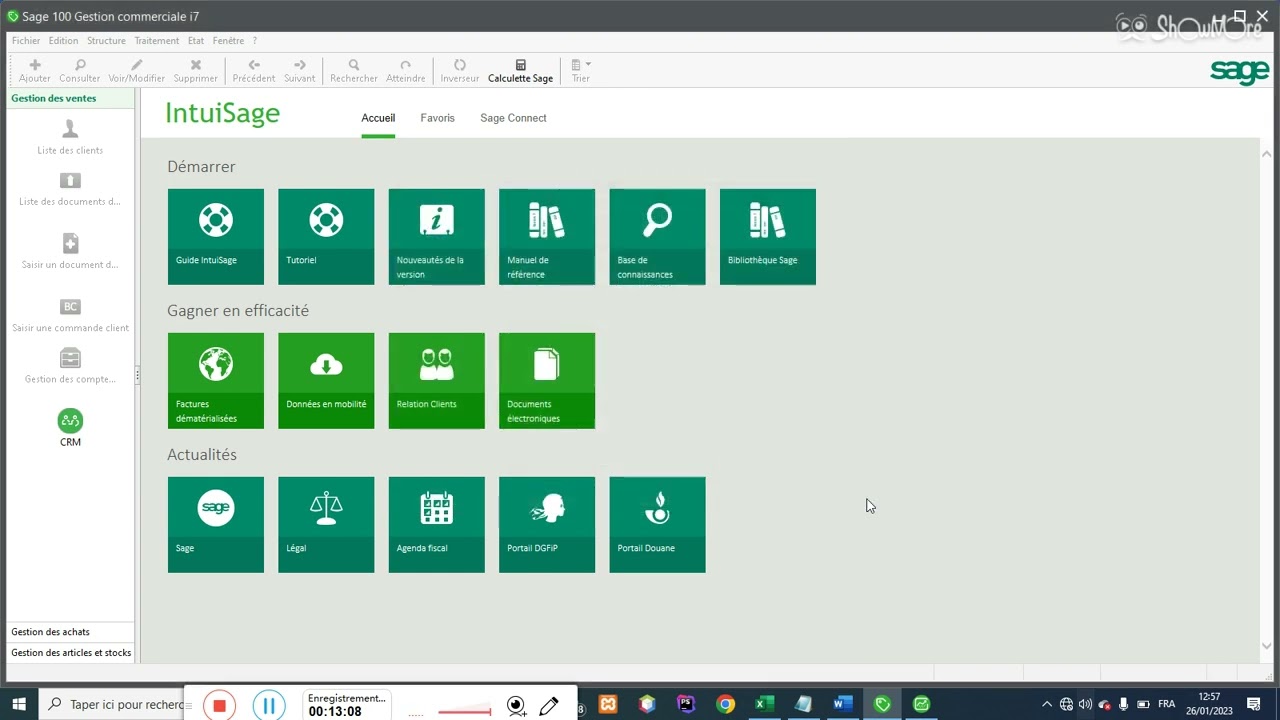The height and width of the screenshot is (720, 1280).
Task: Open Word from the taskbar
Action: [842, 704]
